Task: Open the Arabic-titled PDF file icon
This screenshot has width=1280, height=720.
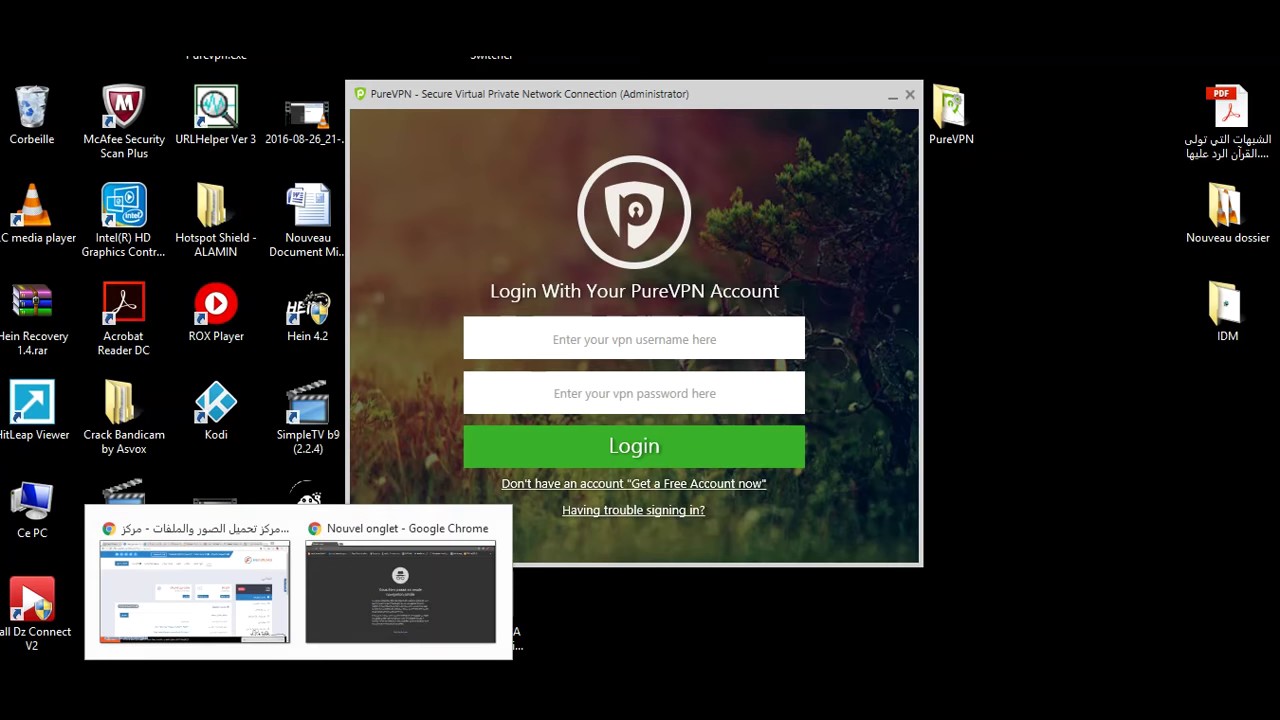Action: pyautogui.click(x=1227, y=106)
